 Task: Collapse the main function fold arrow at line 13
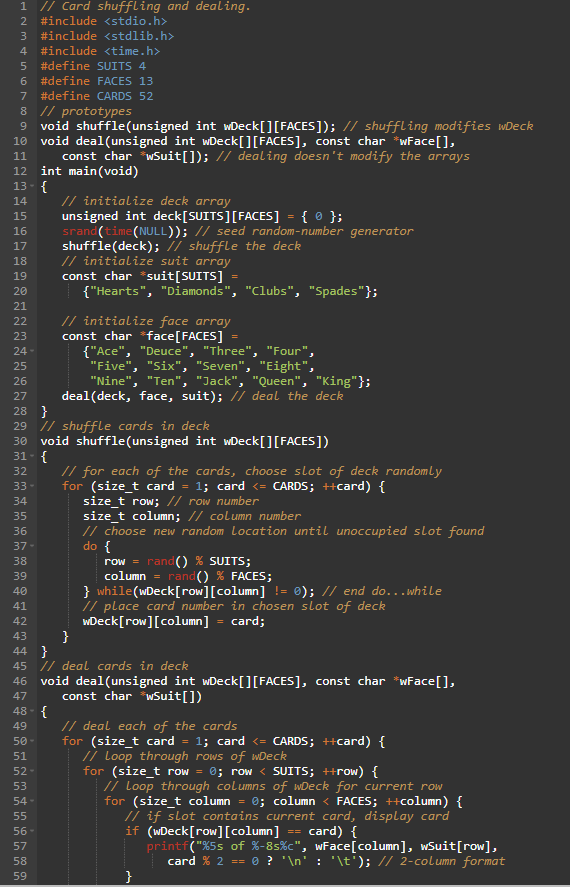point(32,186)
